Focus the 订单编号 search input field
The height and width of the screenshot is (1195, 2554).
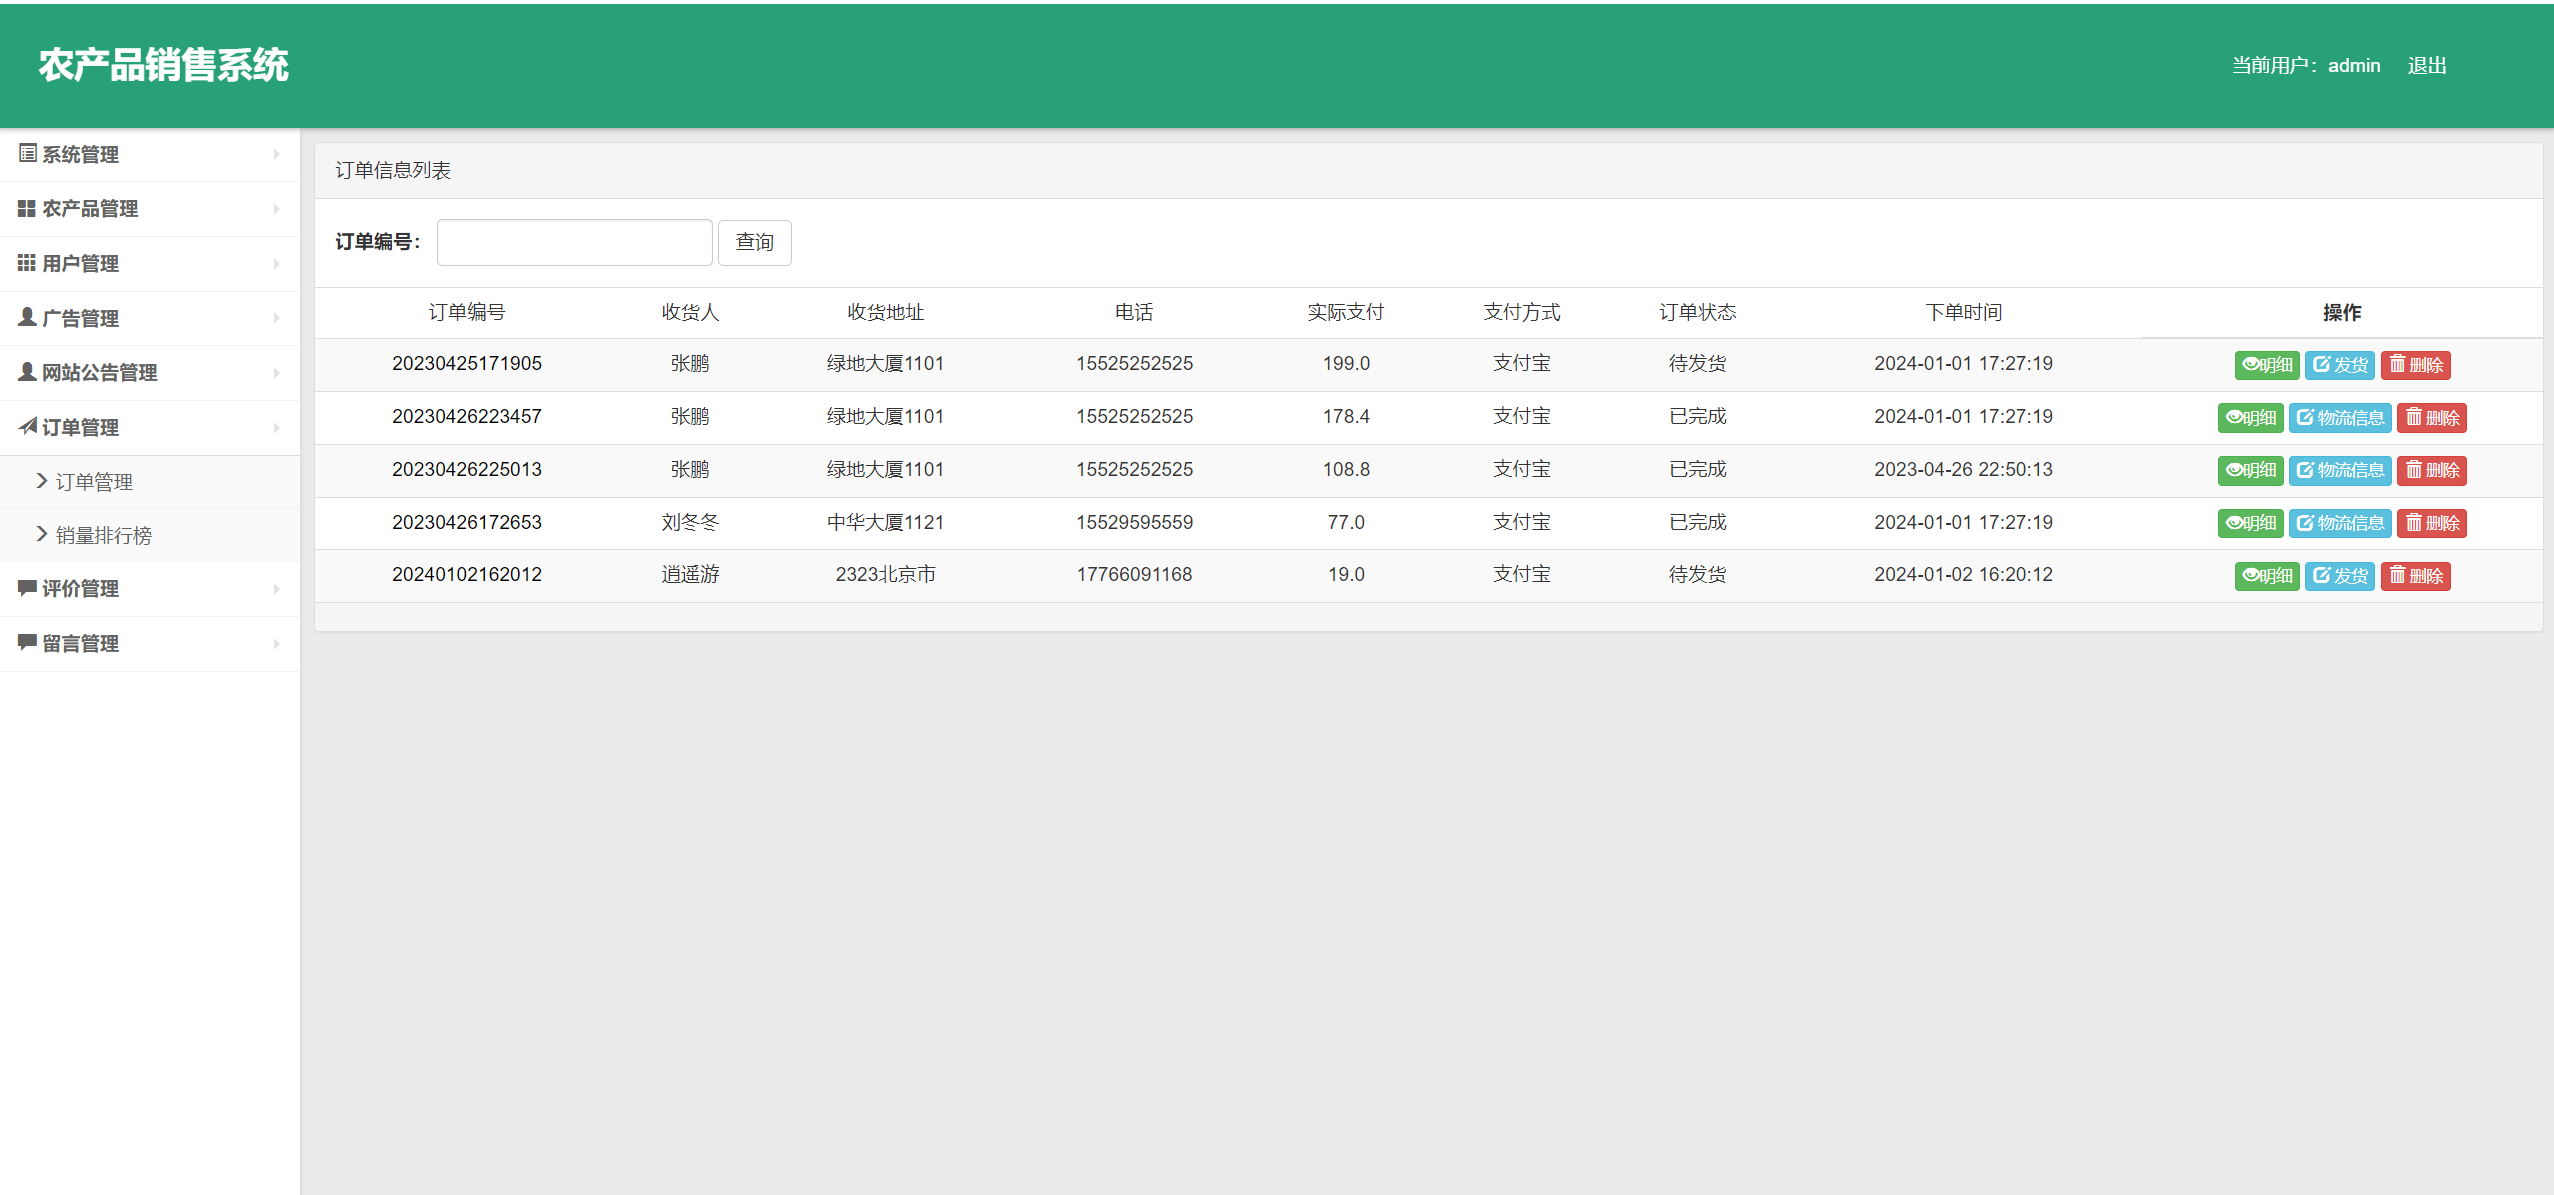coord(574,242)
